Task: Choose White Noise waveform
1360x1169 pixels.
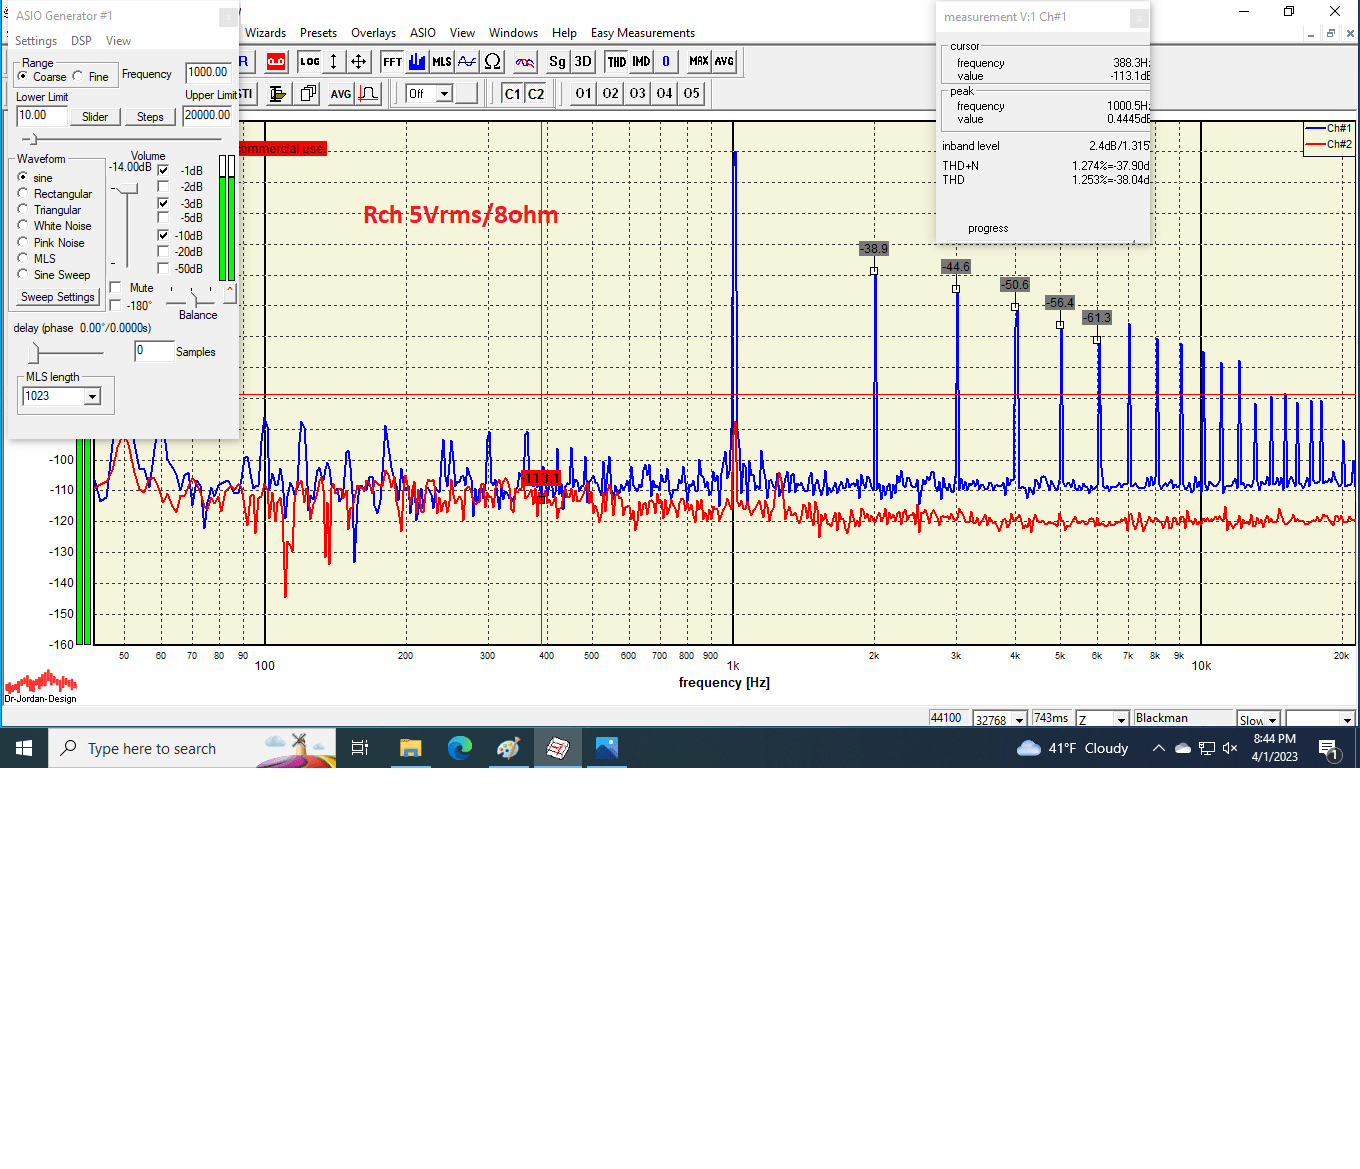Action: (23, 225)
